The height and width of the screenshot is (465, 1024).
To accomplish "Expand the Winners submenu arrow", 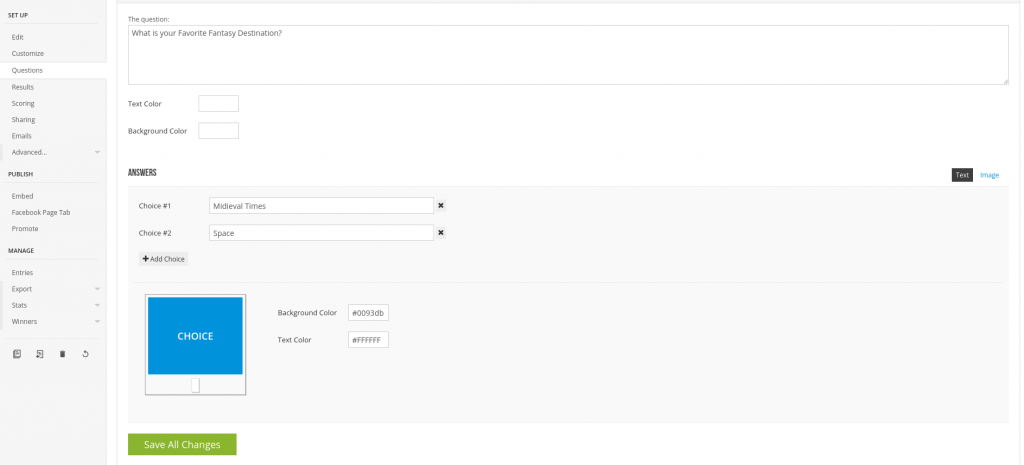I will click(97, 321).
